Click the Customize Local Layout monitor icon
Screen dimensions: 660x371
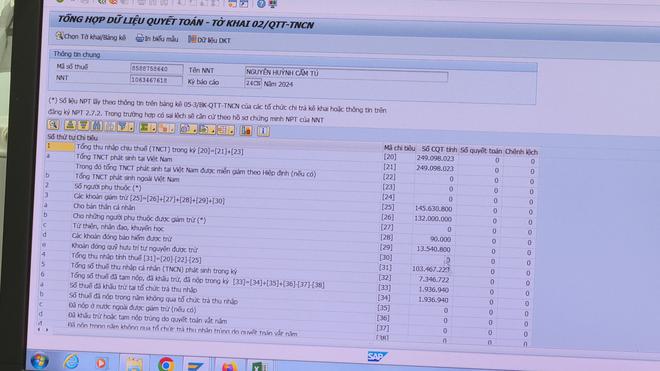pyautogui.click(x=273, y=4)
